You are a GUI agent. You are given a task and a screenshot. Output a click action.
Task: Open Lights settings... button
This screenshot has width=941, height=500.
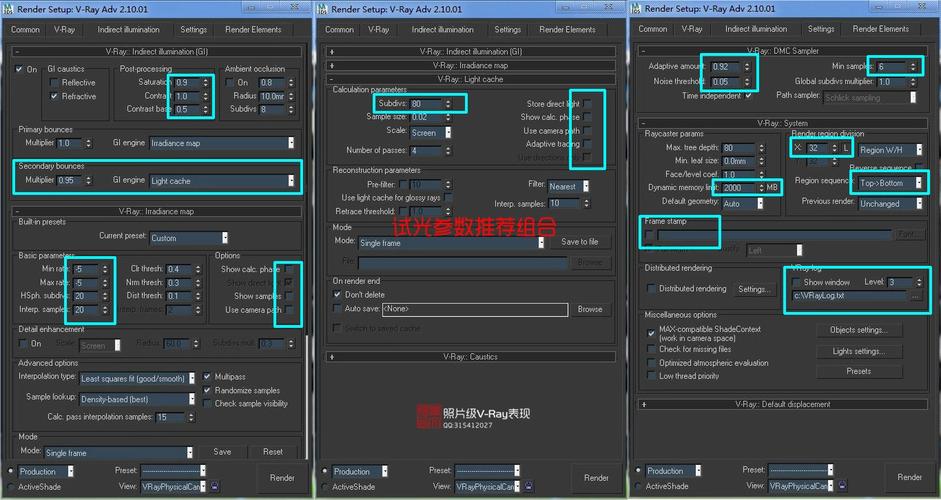(859, 351)
